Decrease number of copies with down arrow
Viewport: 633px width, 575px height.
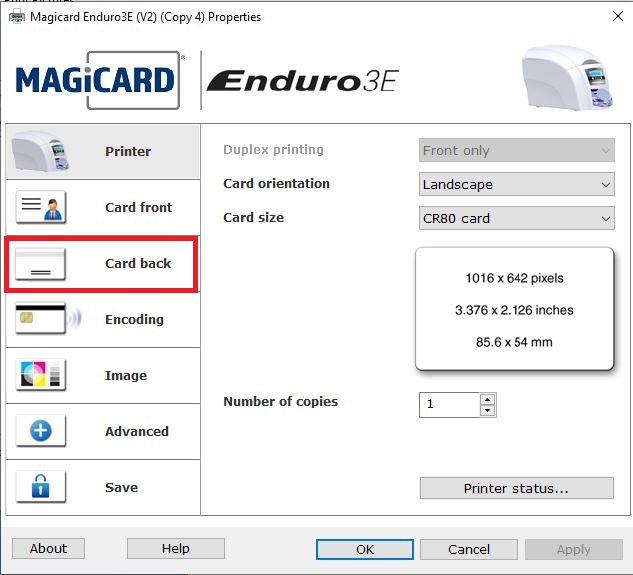pos(488,410)
